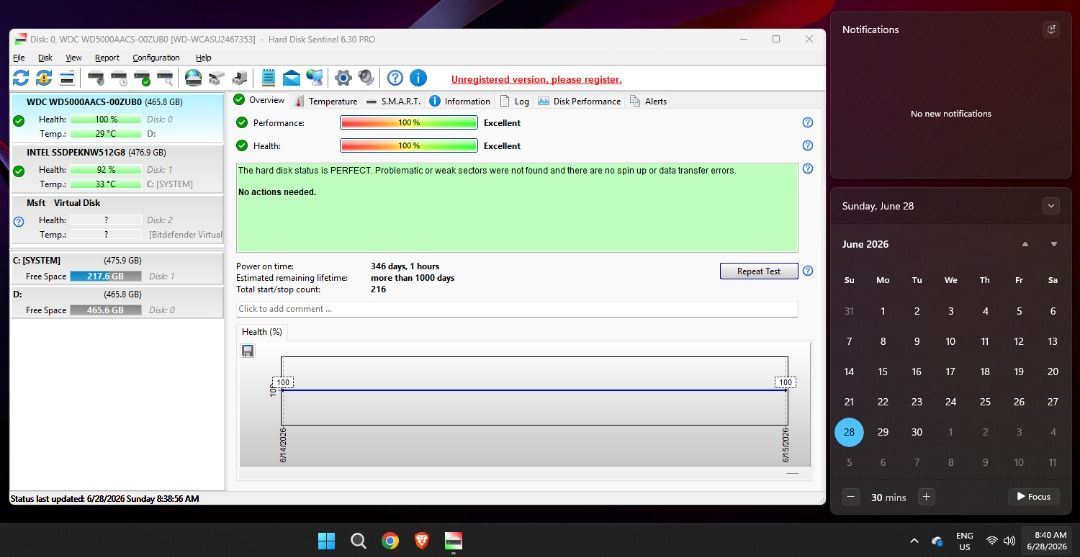The width and height of the screenshot is (1080, 557).
Task: Switch to the Information tab
Action: click(460, 101)
